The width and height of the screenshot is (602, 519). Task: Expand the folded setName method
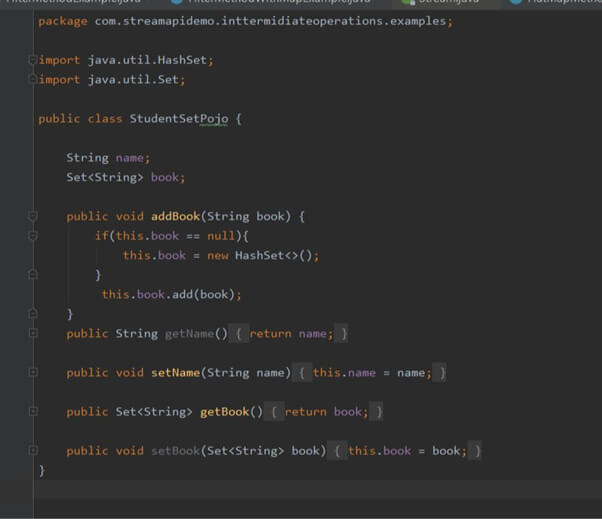pyautogui.click(x=33, y=372)
